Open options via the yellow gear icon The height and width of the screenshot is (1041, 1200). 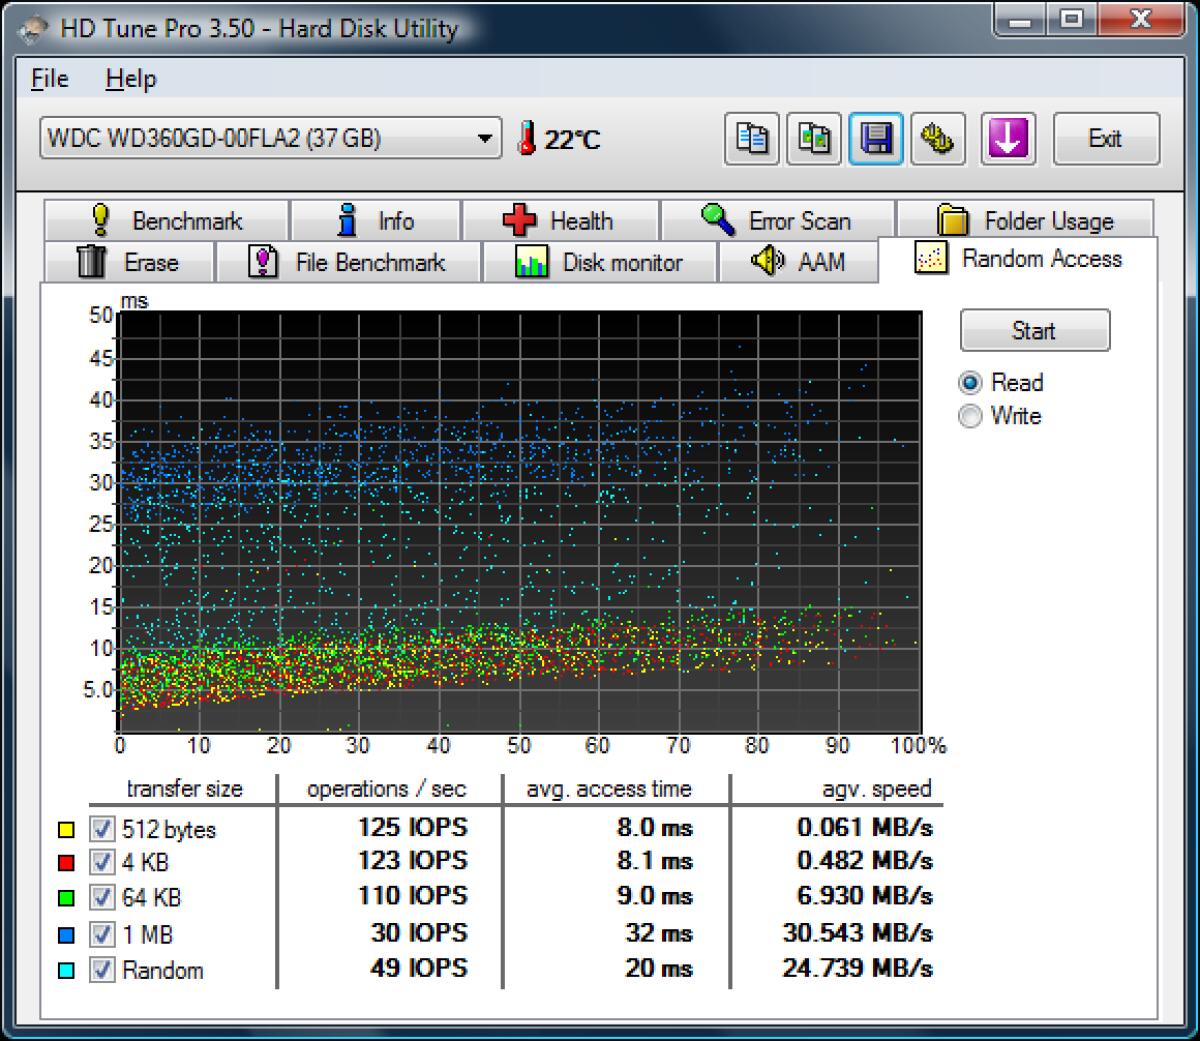point(940,139)
